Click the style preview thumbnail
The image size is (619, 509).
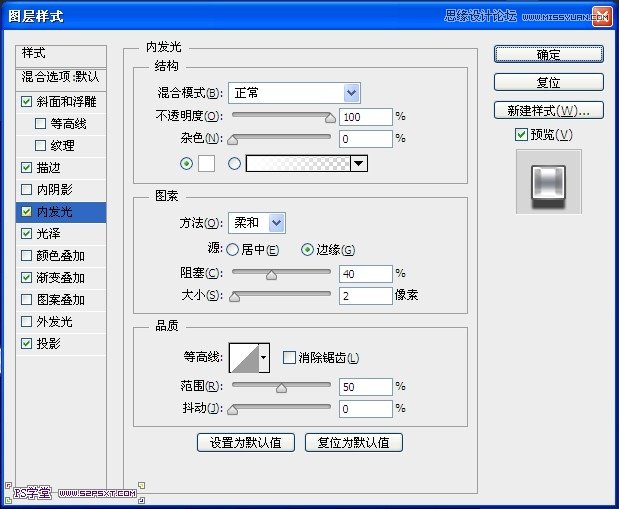pos(549,182)
